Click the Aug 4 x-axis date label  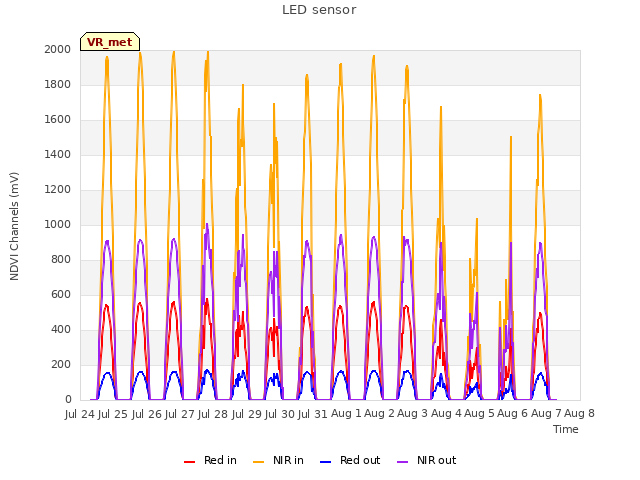click(x=446, y=414)
